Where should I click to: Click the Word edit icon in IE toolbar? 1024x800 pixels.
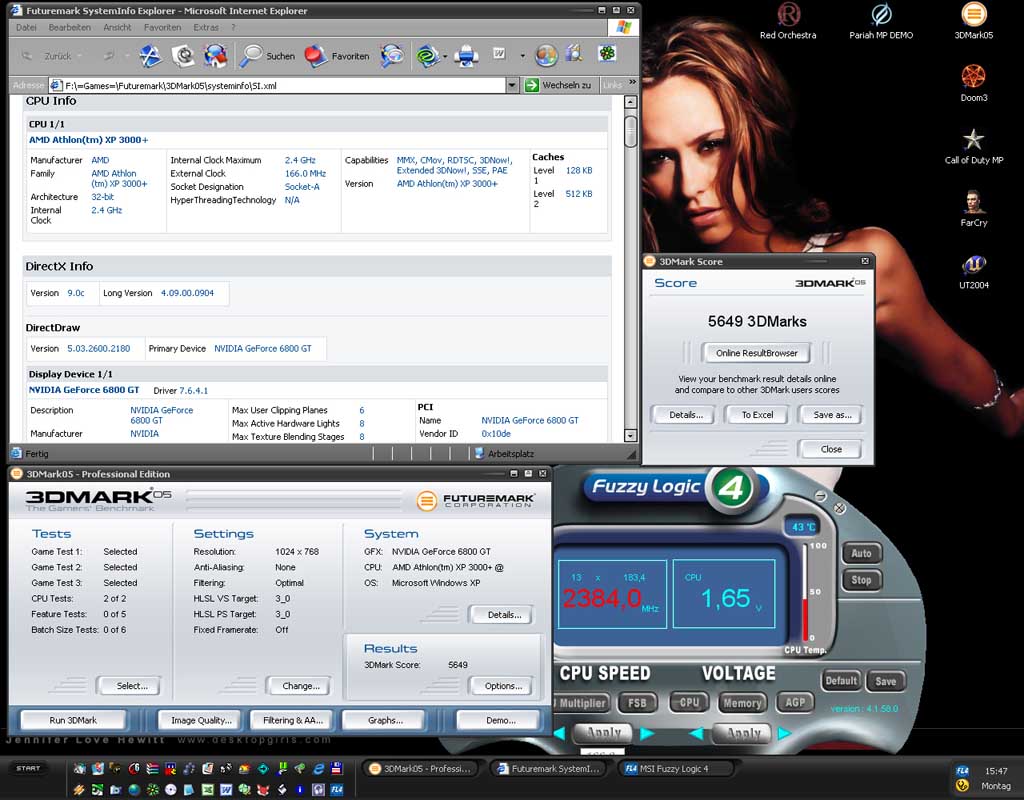pyautogui.click(x=499, y=54)
